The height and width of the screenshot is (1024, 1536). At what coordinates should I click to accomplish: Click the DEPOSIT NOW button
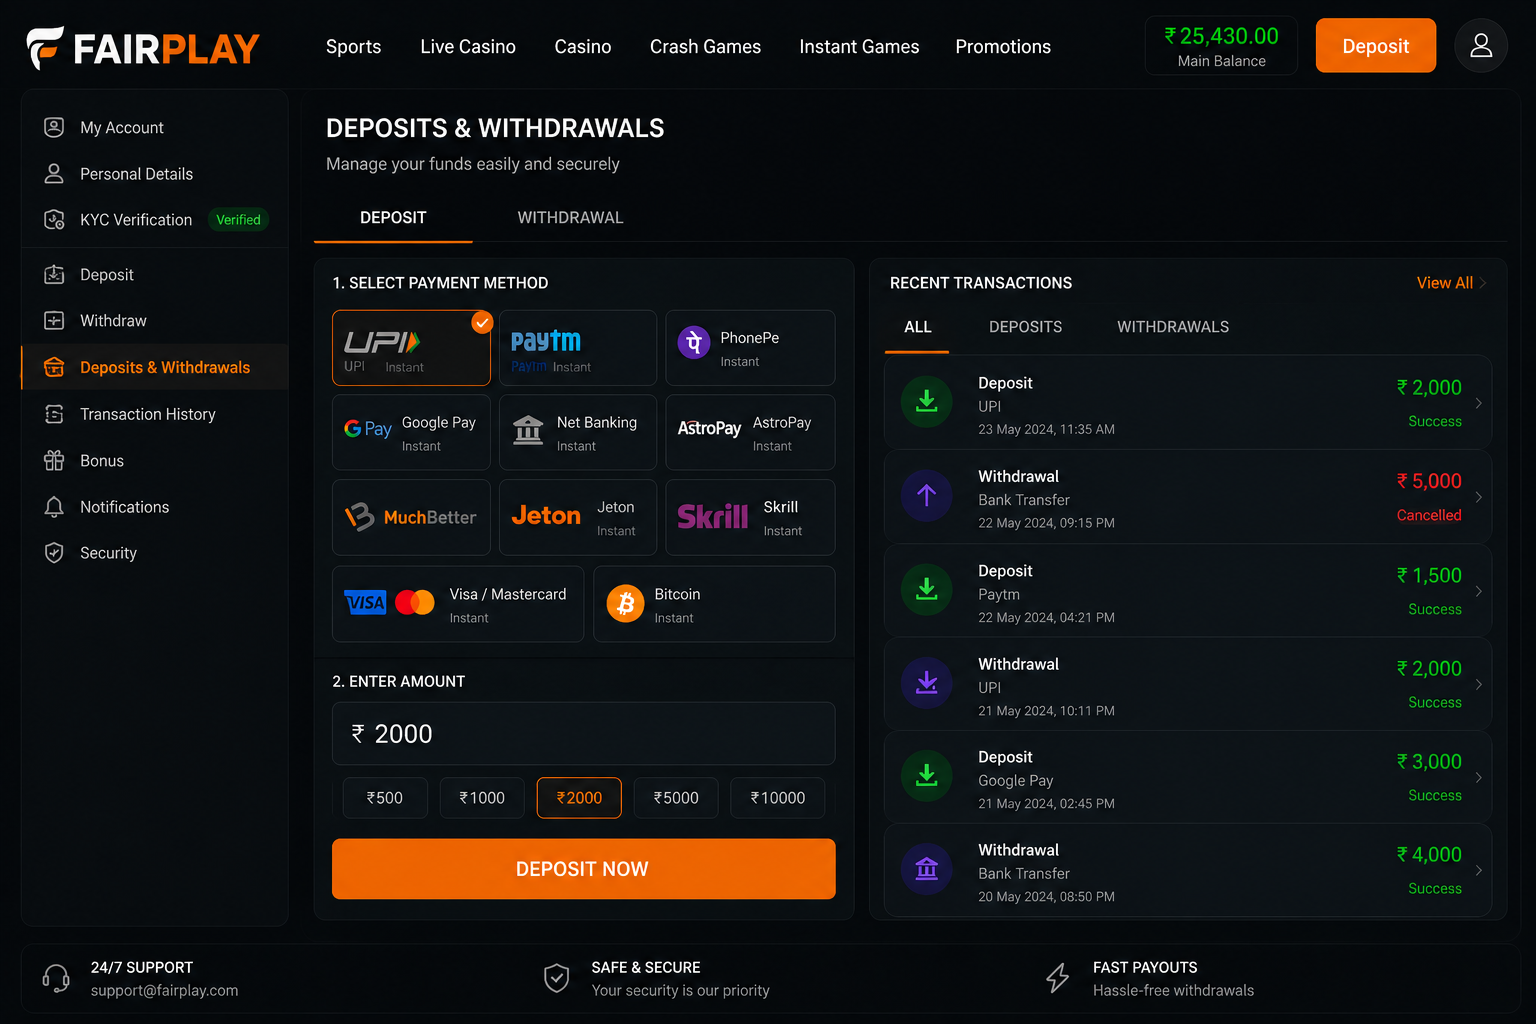583,869
